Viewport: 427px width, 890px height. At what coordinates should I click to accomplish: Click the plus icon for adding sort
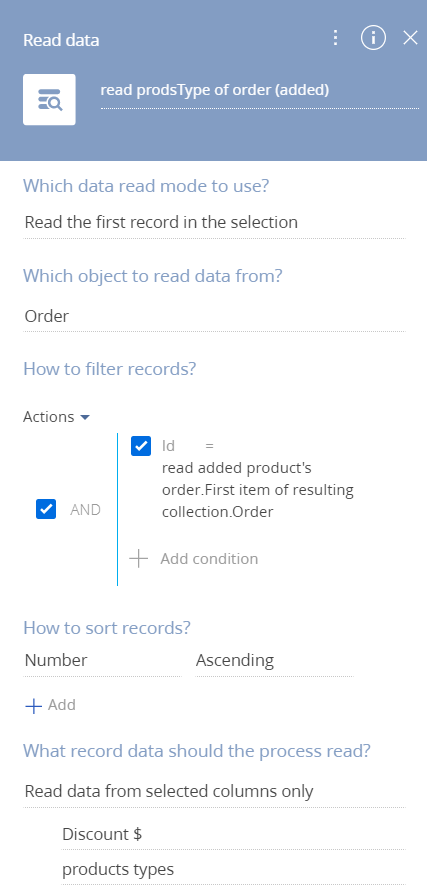click(34, 706)
